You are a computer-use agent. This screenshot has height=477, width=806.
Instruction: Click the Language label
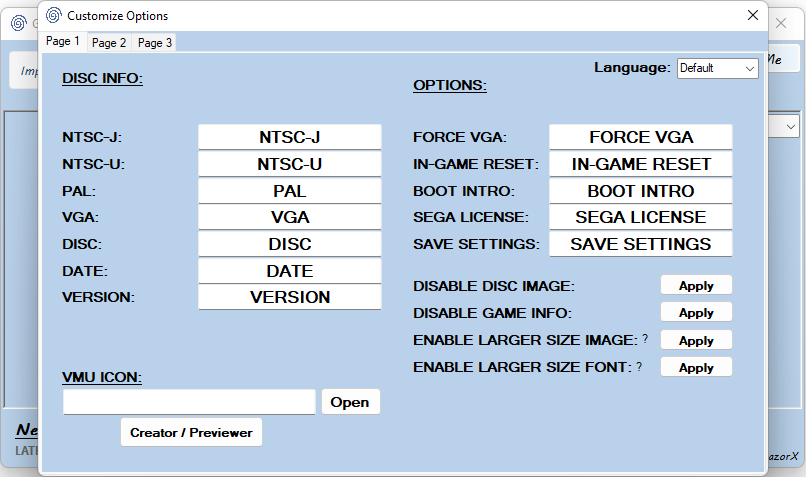tap(632, 67)
